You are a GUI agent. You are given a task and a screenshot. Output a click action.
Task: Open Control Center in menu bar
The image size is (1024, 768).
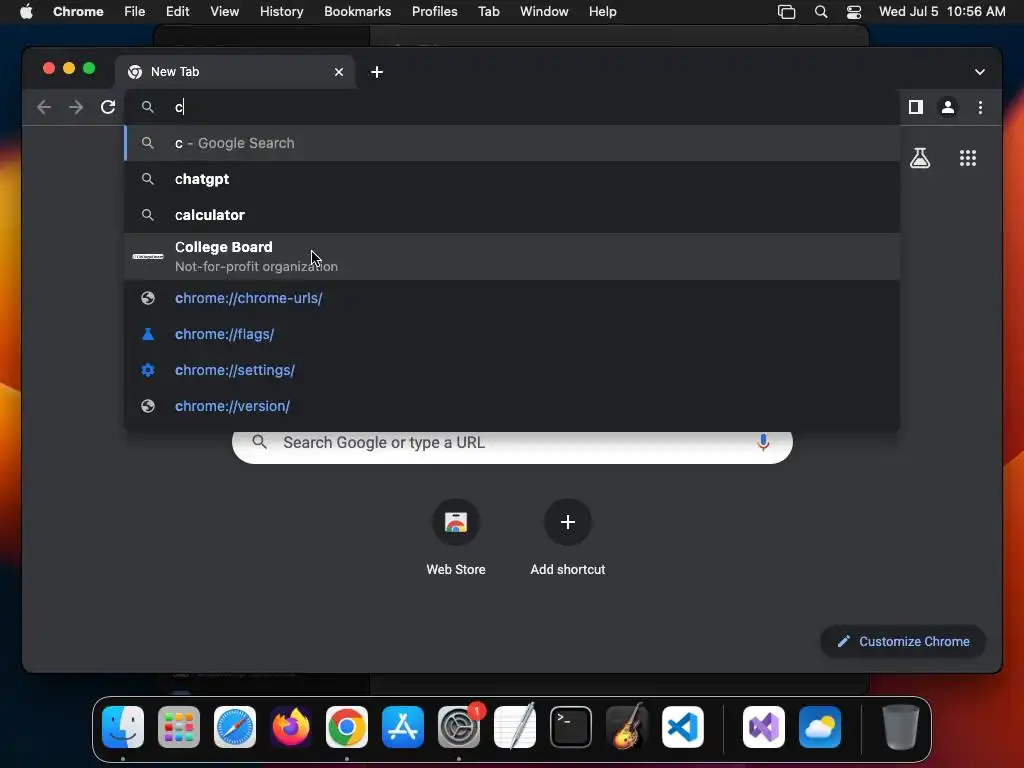click(854, 12)
